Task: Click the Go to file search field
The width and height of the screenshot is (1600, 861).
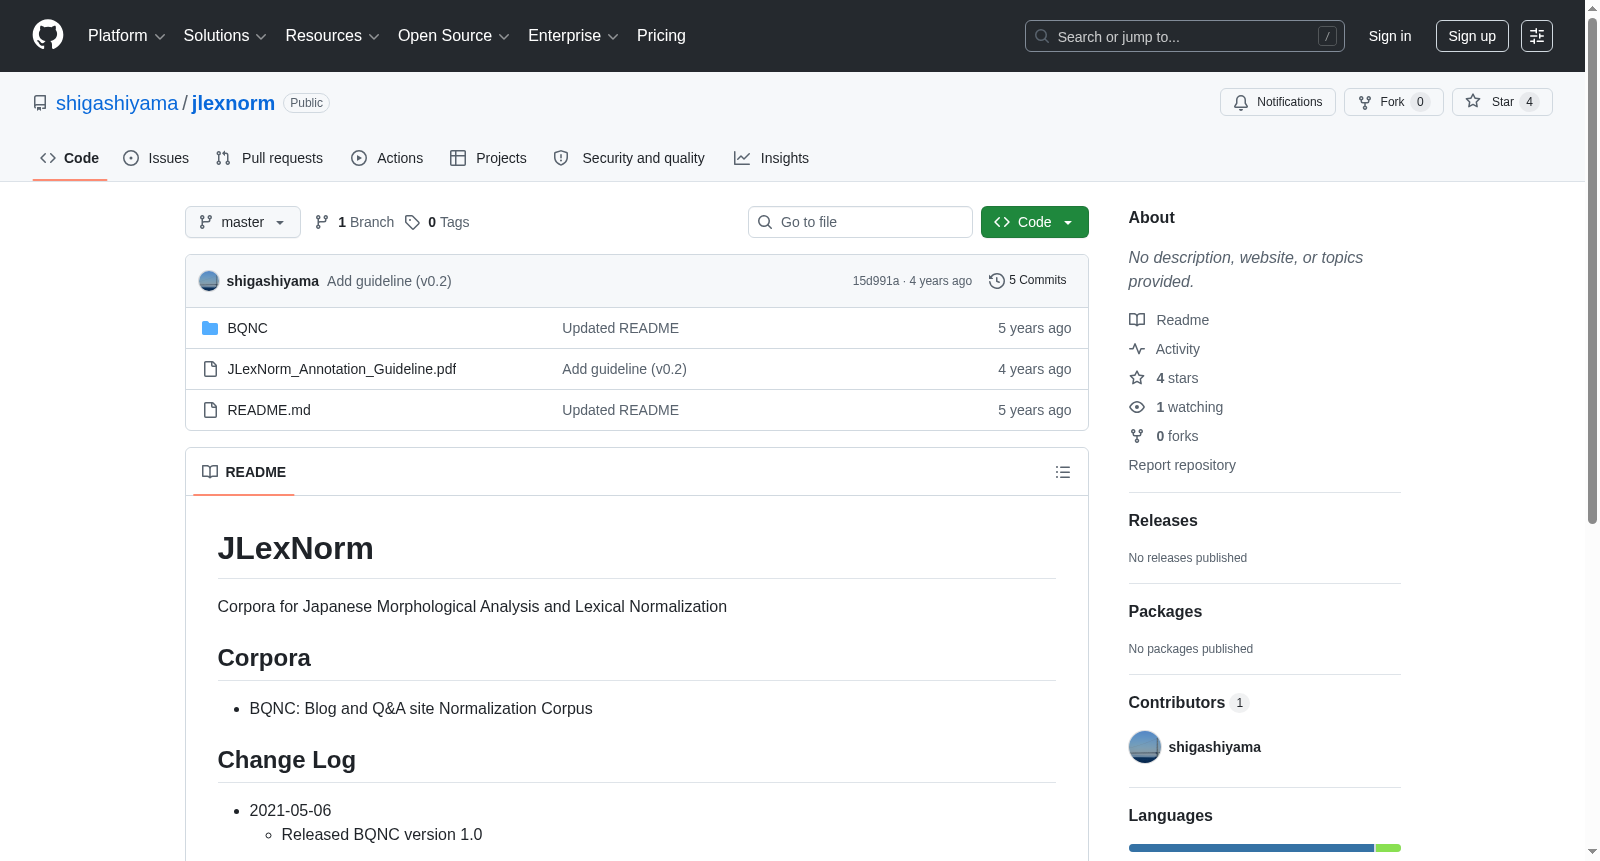Action: 860,222
